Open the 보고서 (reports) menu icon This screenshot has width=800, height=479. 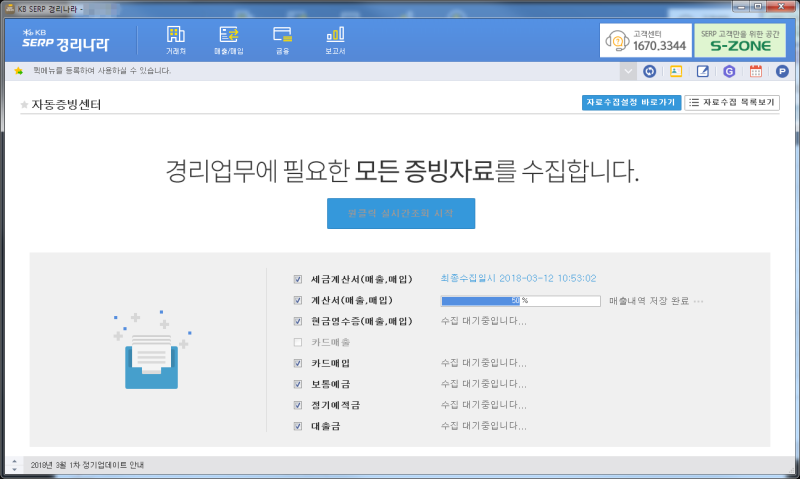click(x=335, y=40)
